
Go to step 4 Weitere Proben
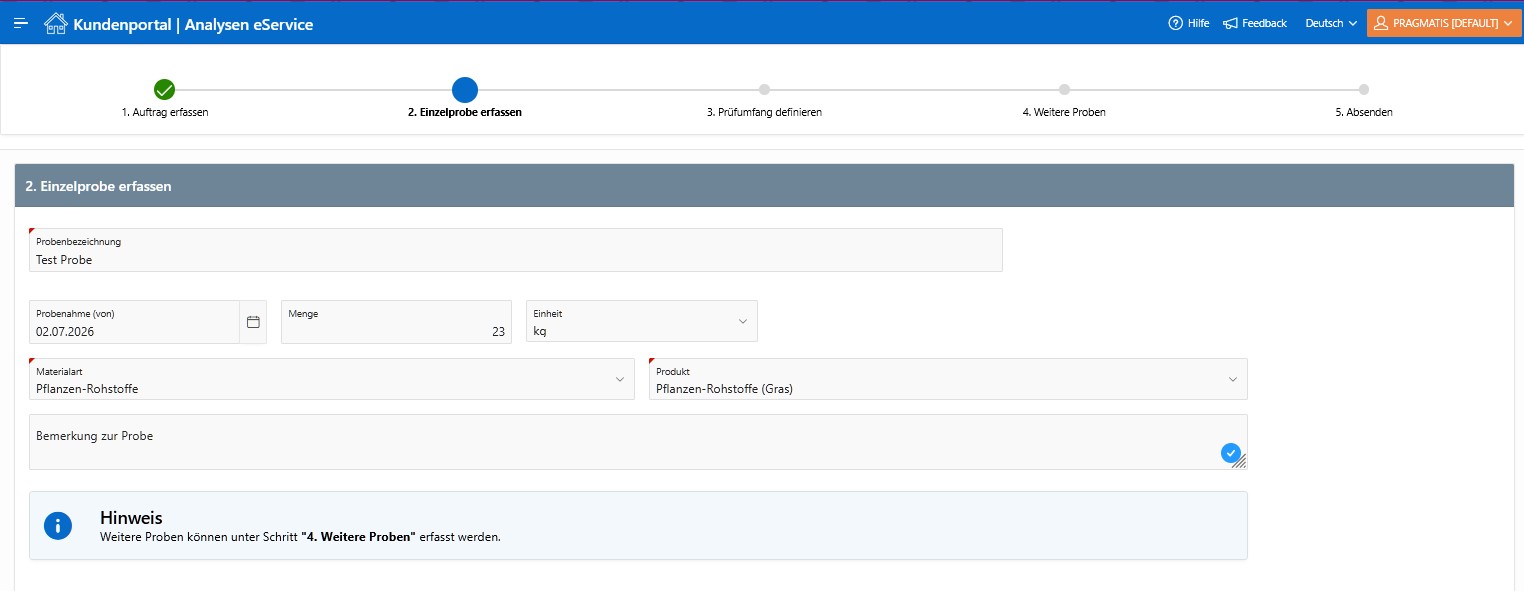(1064, 112)
